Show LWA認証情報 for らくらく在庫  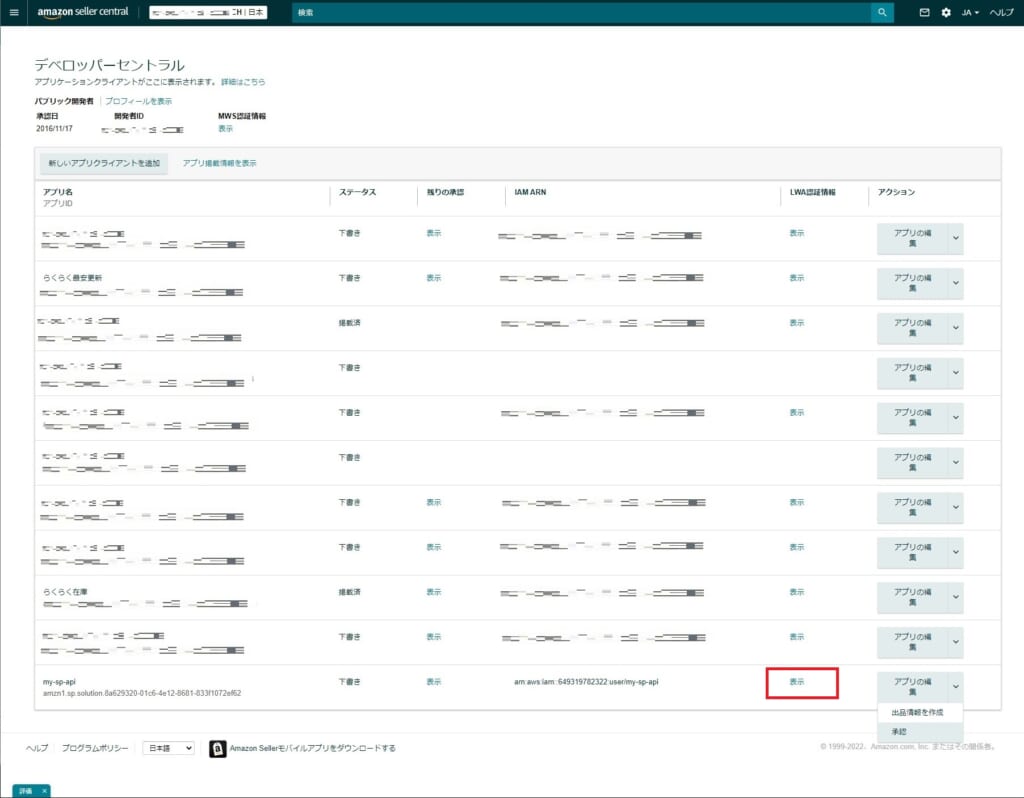click(797, 592)
